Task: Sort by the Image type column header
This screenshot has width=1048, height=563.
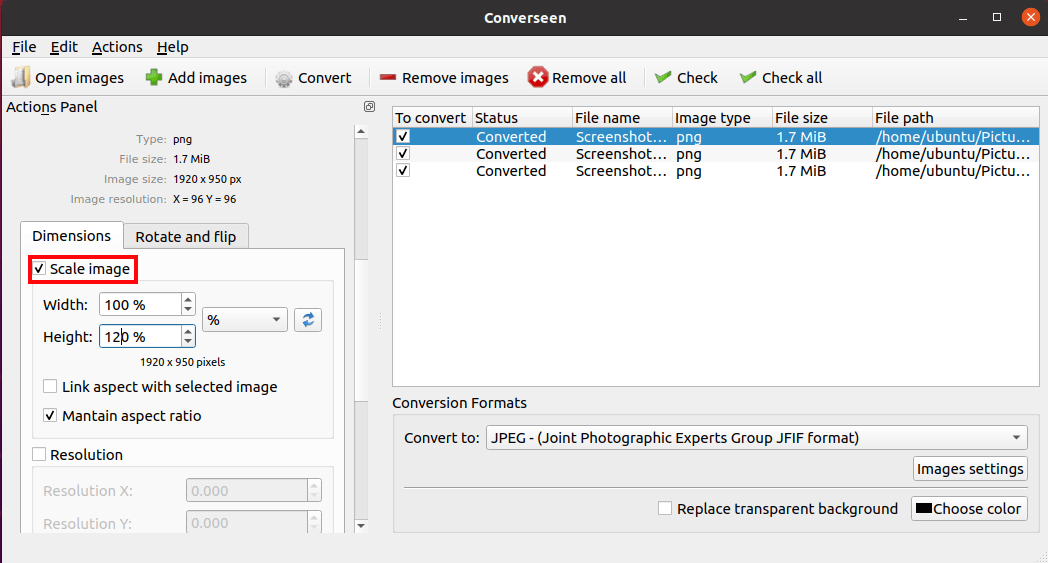Action: coord(723,118)
